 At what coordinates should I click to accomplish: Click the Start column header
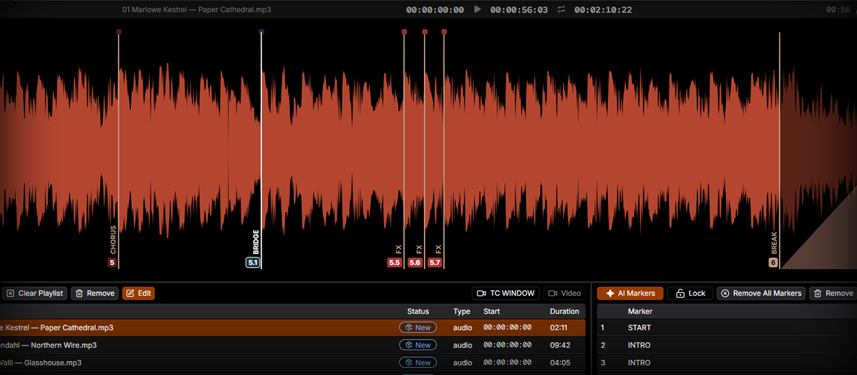tap(492, 312)
